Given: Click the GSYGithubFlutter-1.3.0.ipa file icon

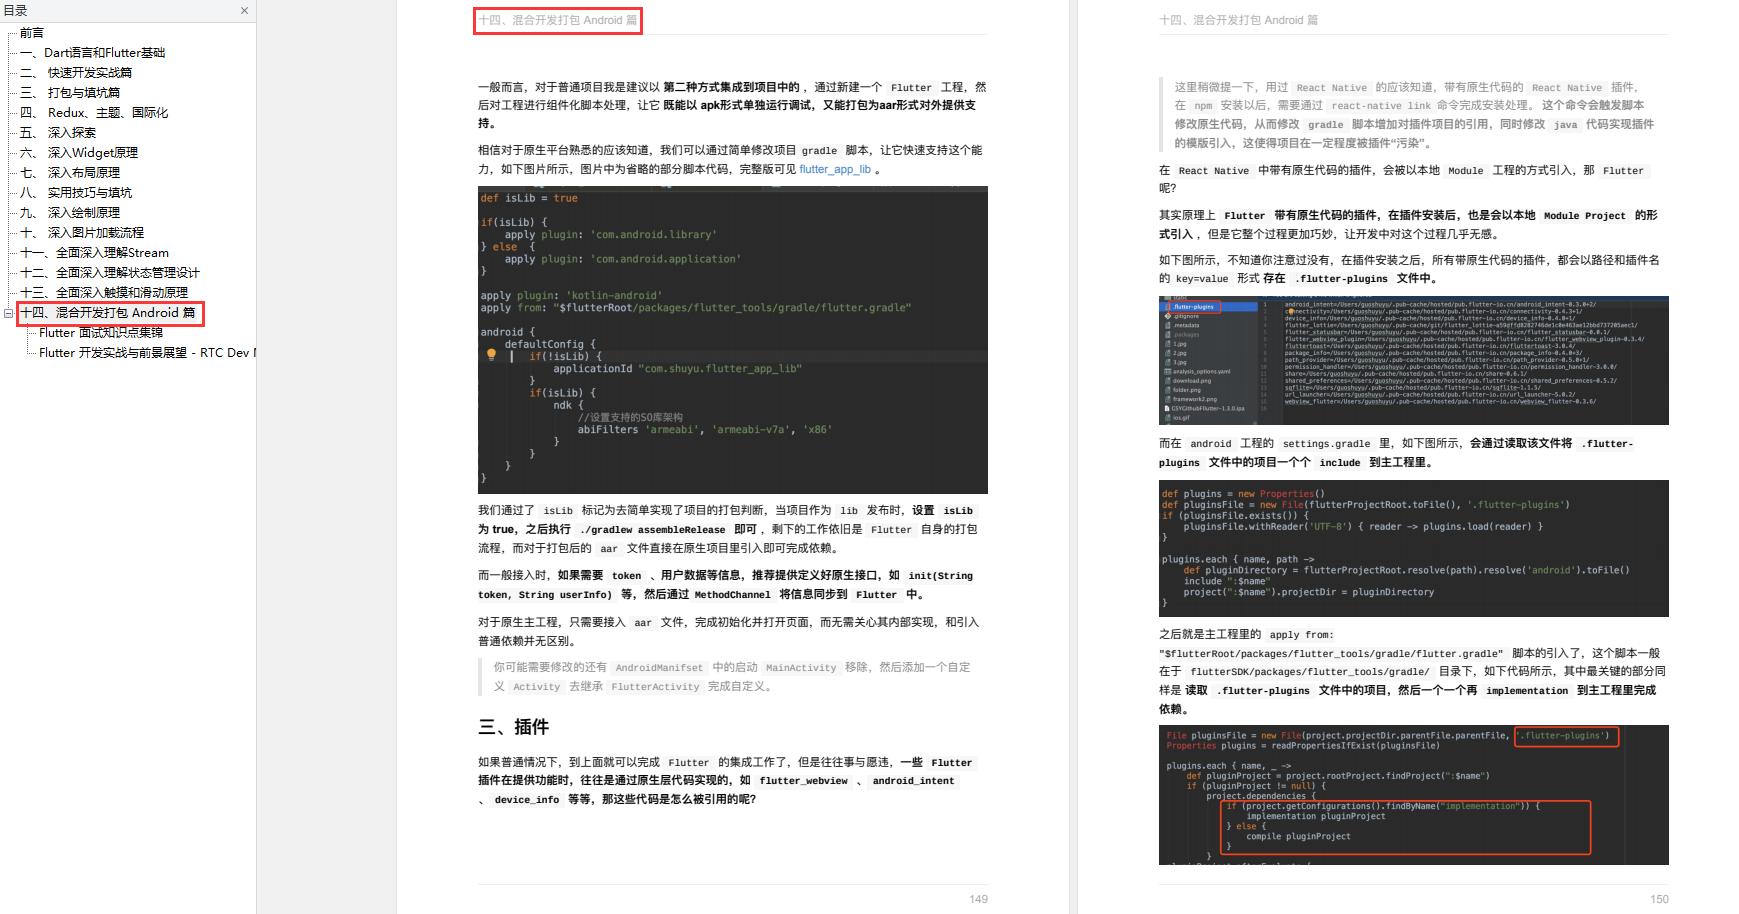Looking at the screenshot, I should (1167, 408).
